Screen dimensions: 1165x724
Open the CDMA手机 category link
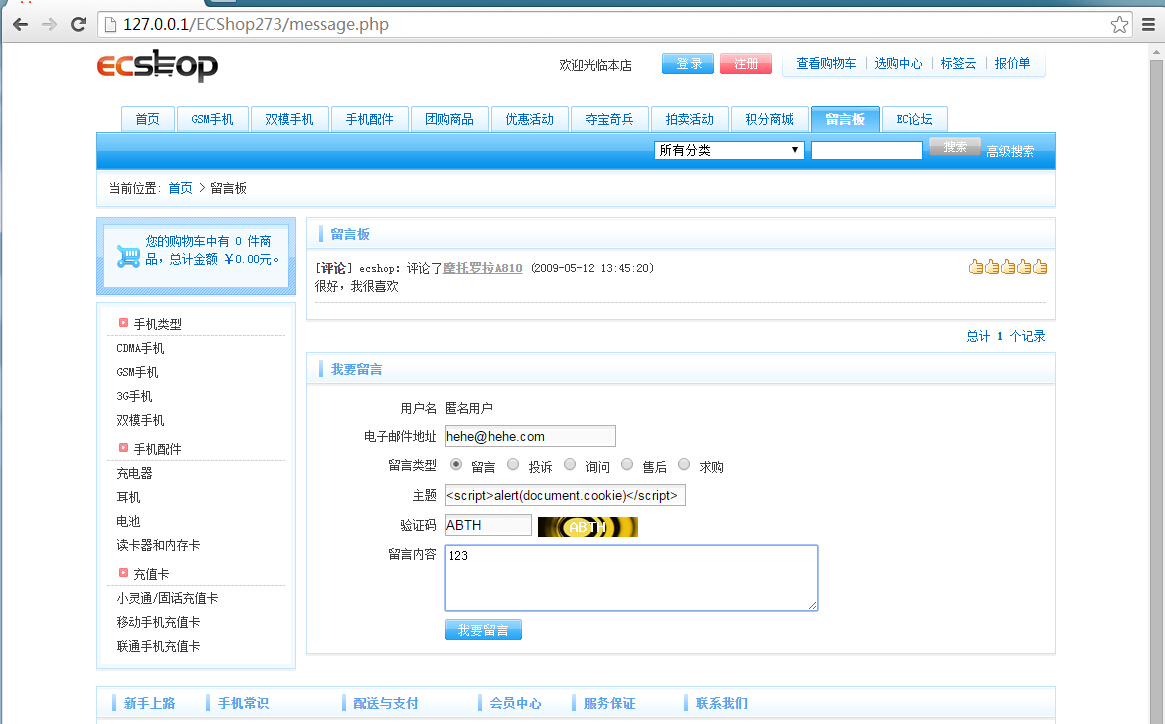point(140,348)
